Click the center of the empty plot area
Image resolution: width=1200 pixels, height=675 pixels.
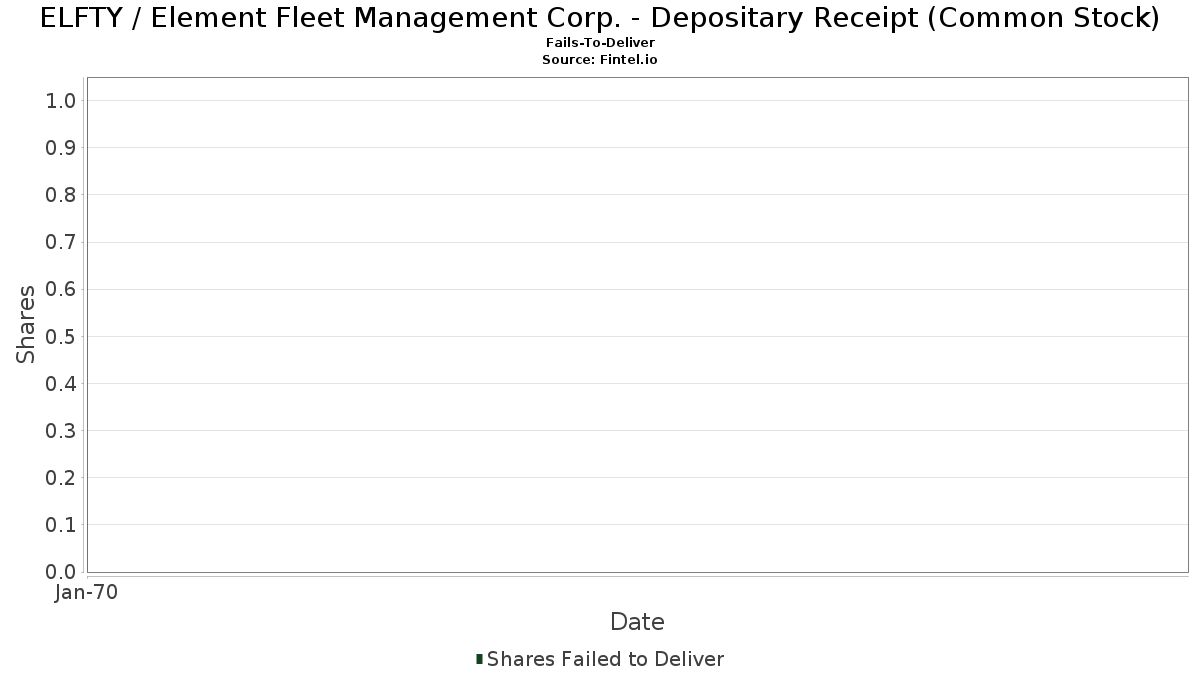638,325
